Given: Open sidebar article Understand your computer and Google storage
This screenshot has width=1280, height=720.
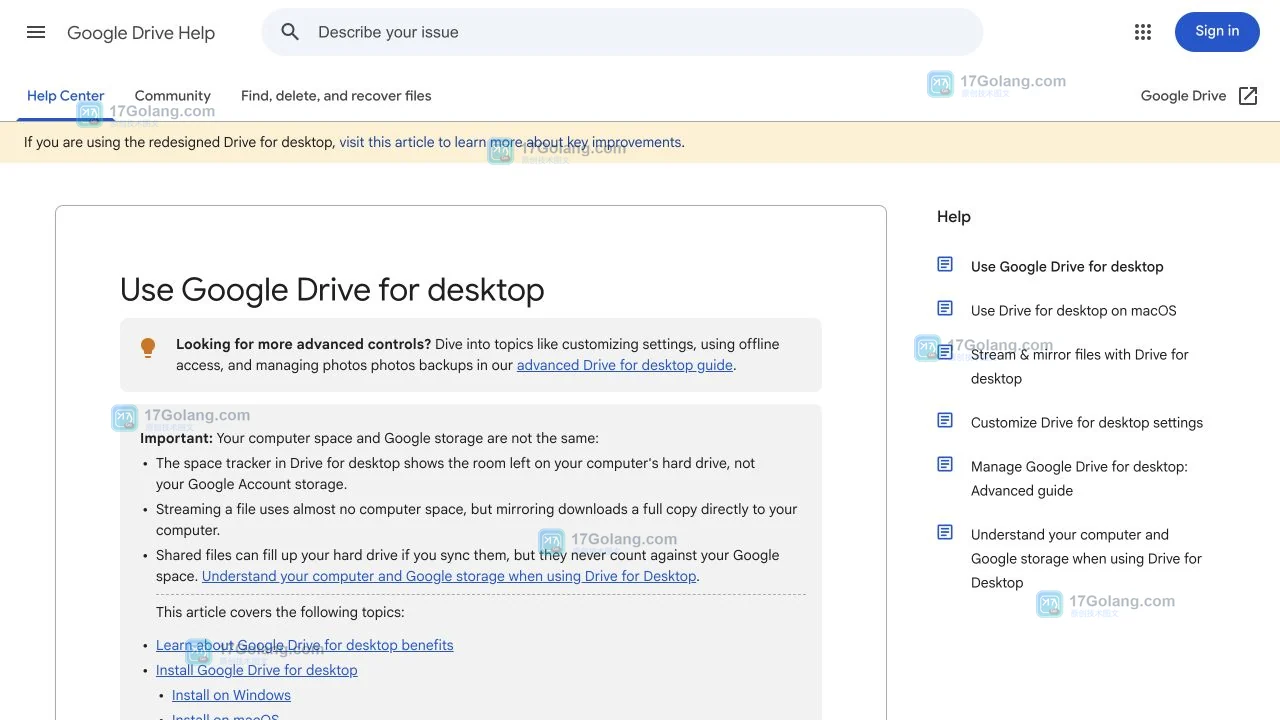Looking at the screenshot, I should 1087,558.
